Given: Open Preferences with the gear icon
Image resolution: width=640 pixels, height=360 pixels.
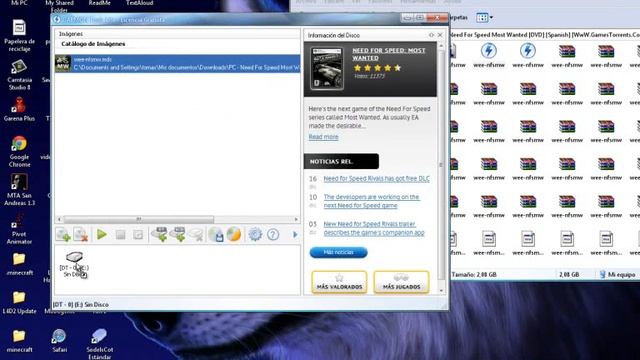Looking at the screenshot, I should coord(255,234).
